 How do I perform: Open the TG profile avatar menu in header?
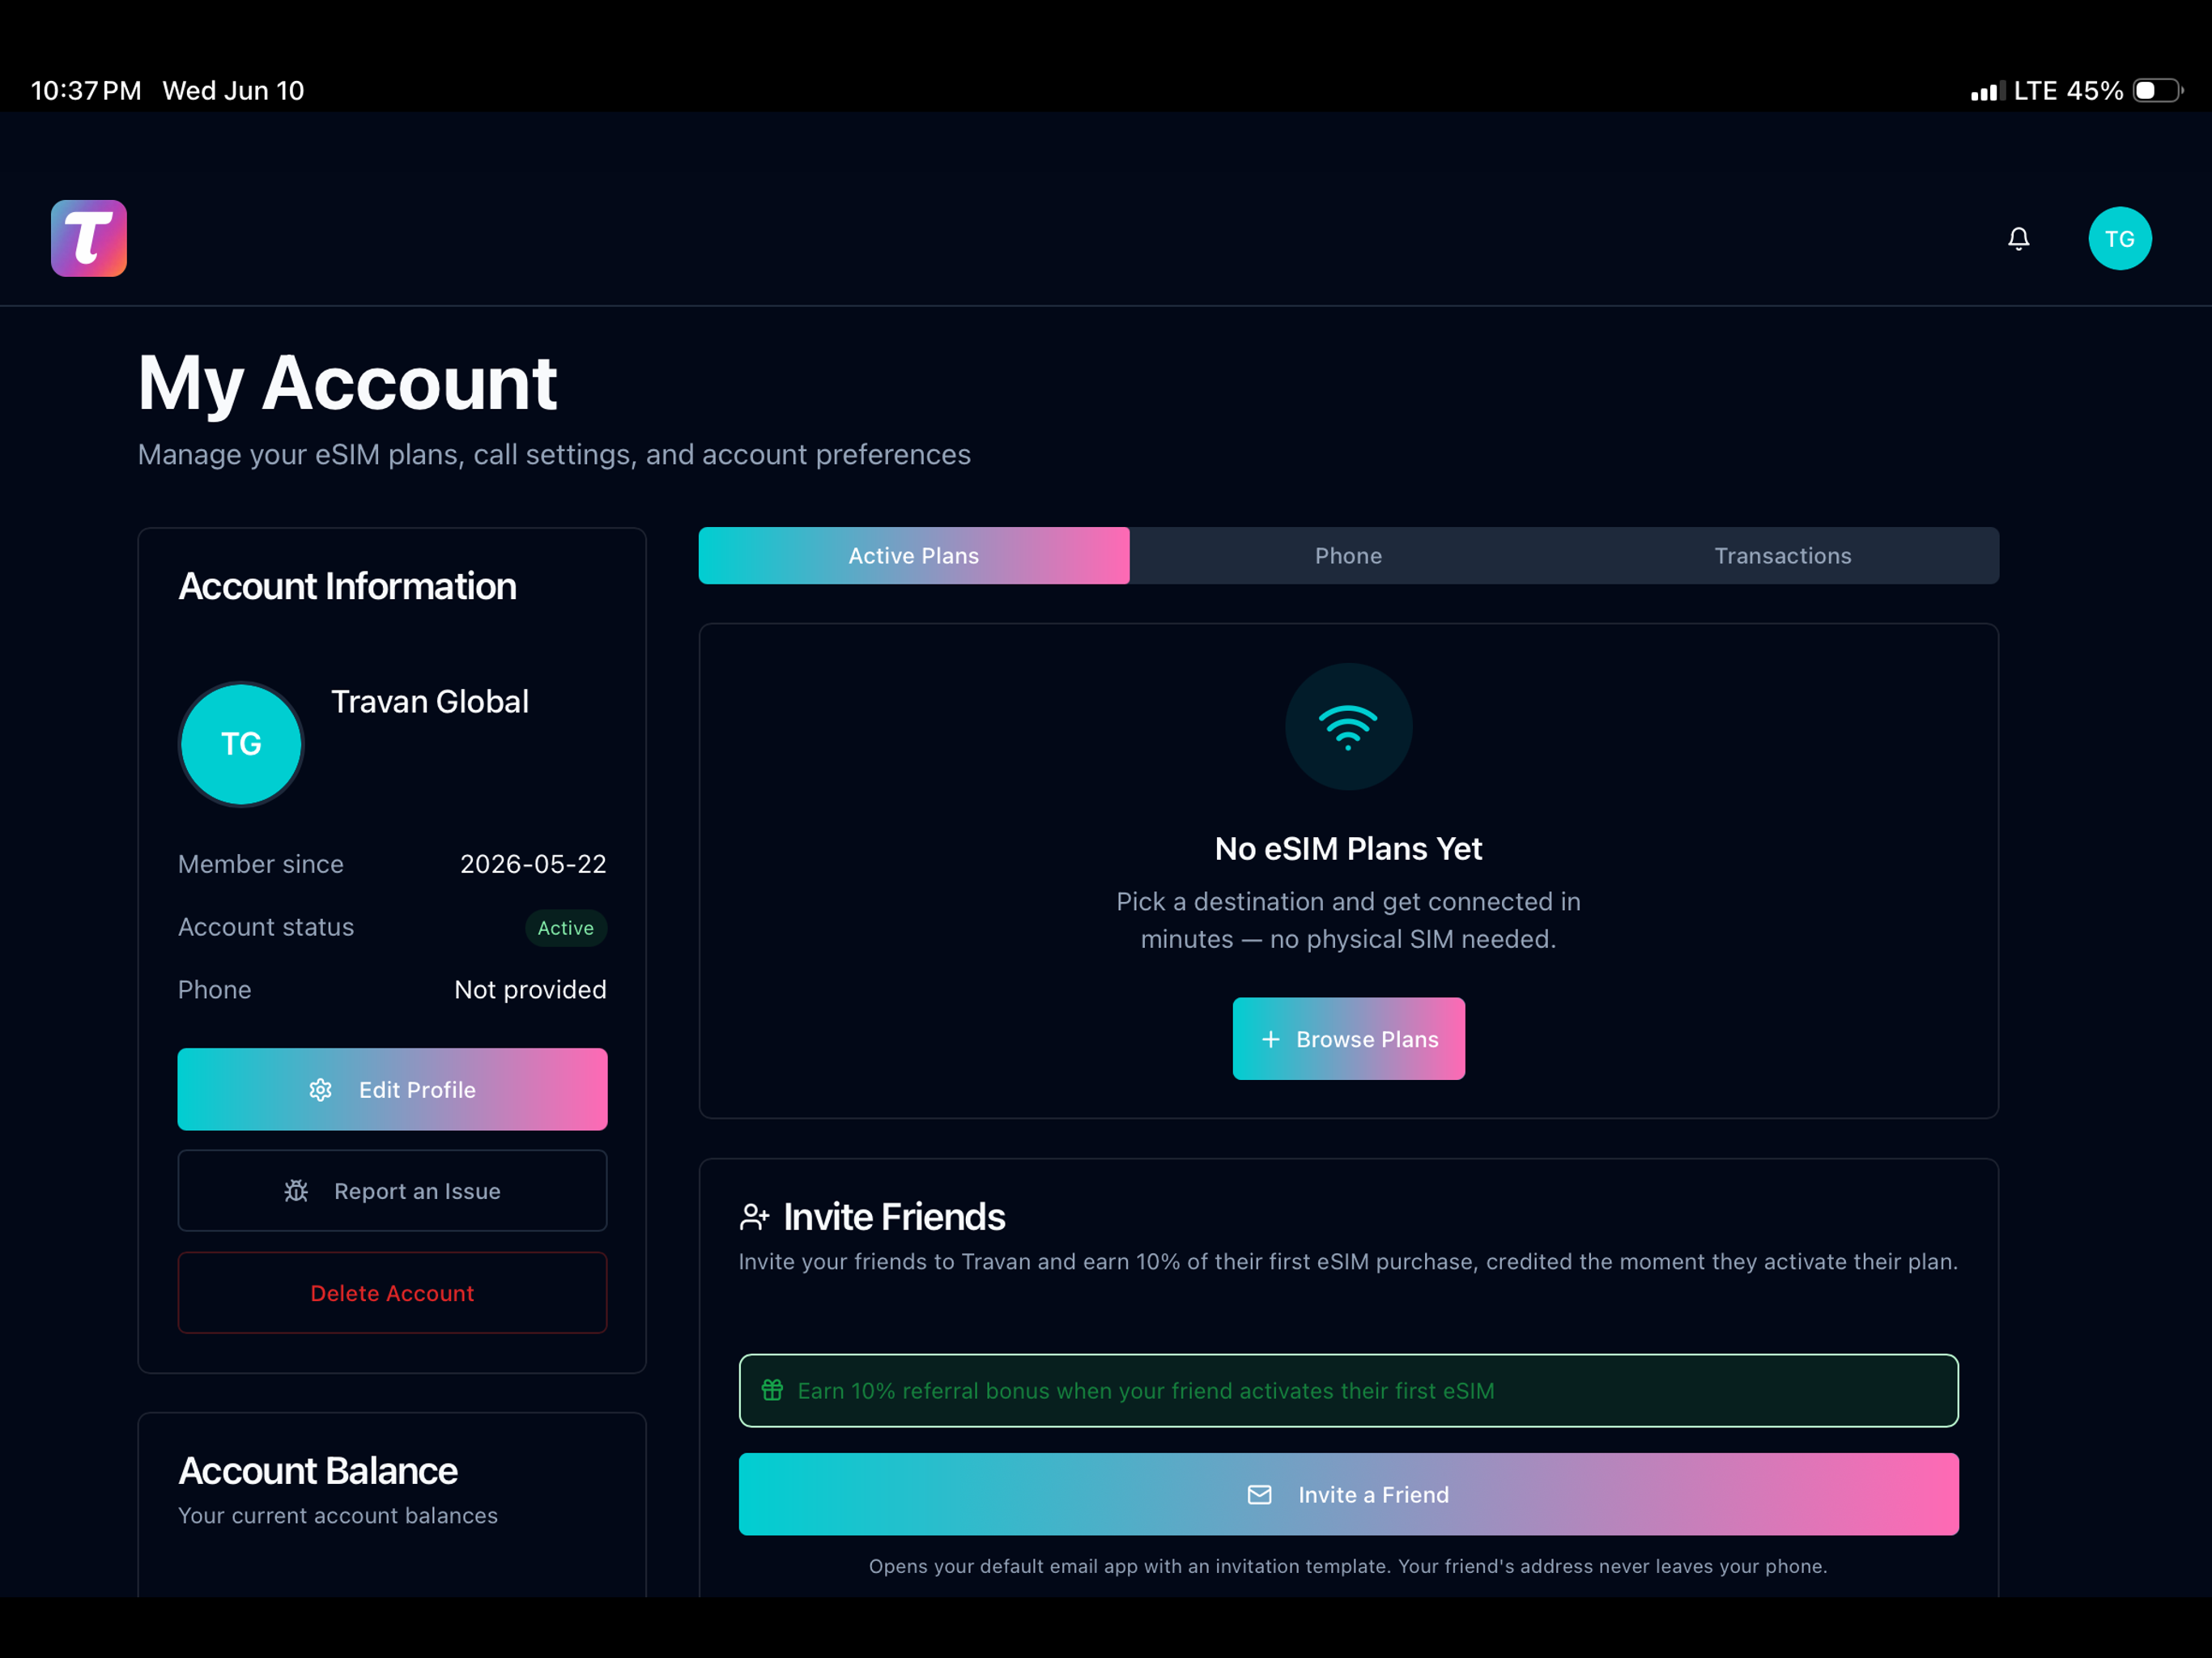pos(2119,238)
